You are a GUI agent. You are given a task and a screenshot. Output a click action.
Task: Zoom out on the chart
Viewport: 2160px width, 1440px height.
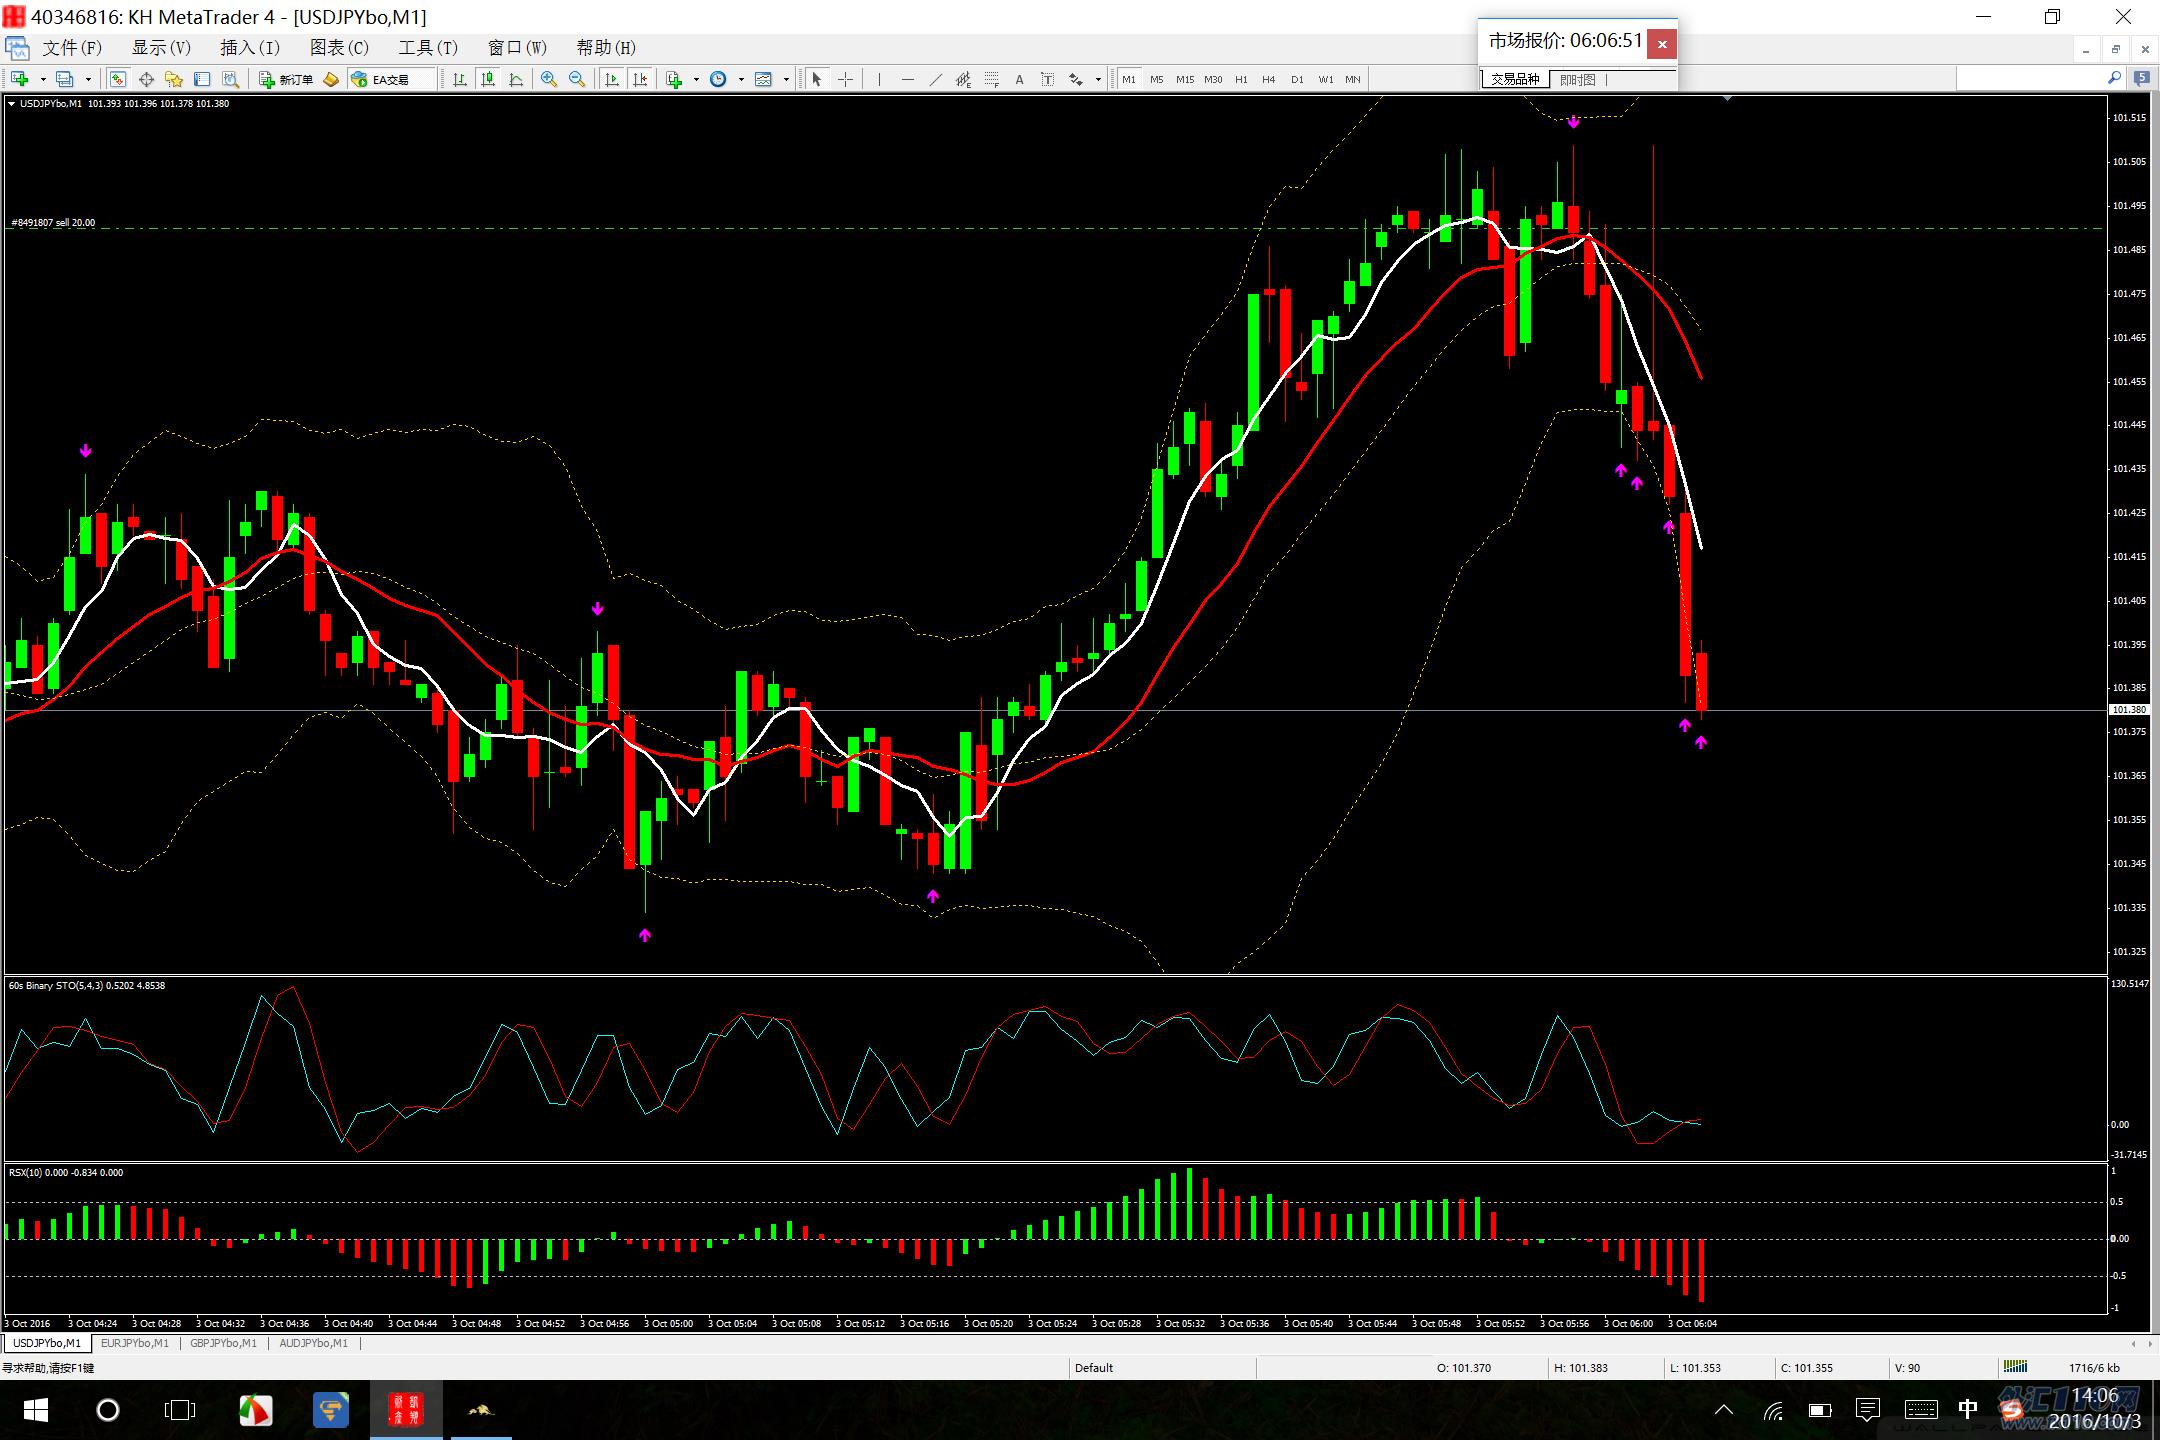pyautogui.click(x=577, y=79)
